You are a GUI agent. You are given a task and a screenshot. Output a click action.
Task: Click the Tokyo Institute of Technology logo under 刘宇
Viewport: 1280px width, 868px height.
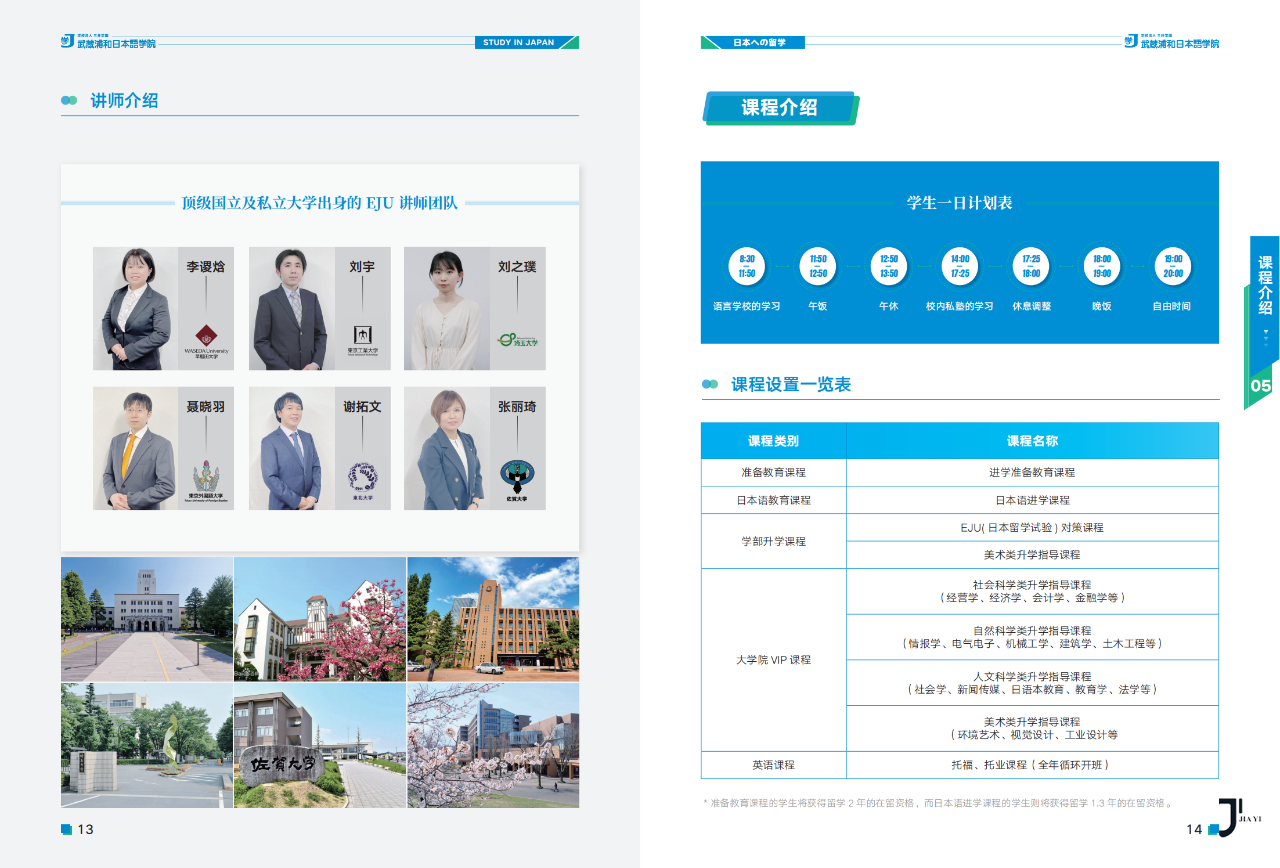(362, 339)
